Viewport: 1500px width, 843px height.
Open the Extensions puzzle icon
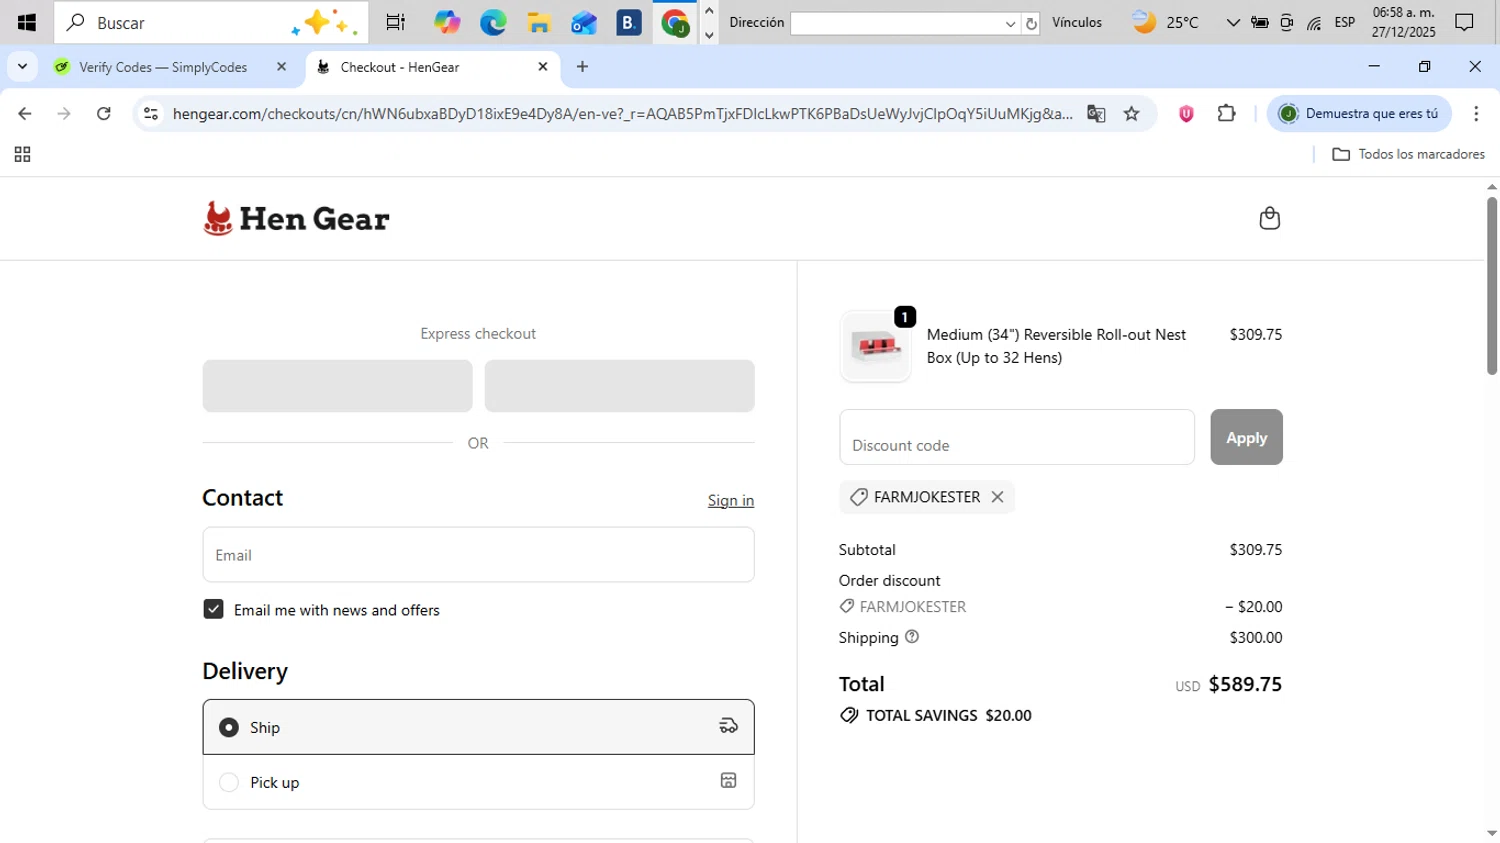[1226, 113]
